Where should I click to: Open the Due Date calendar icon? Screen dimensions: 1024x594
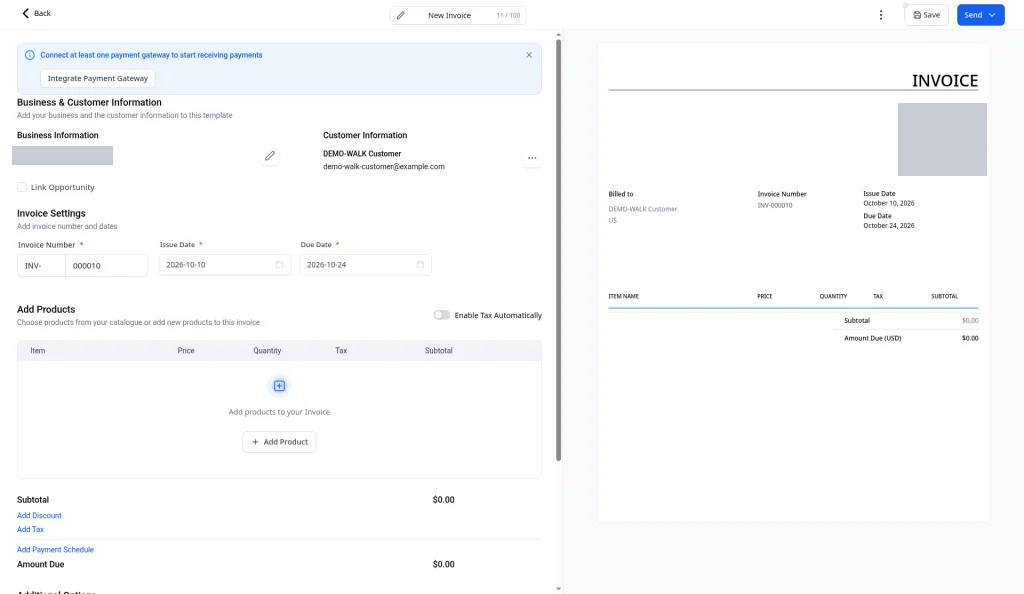coord(420,264)
